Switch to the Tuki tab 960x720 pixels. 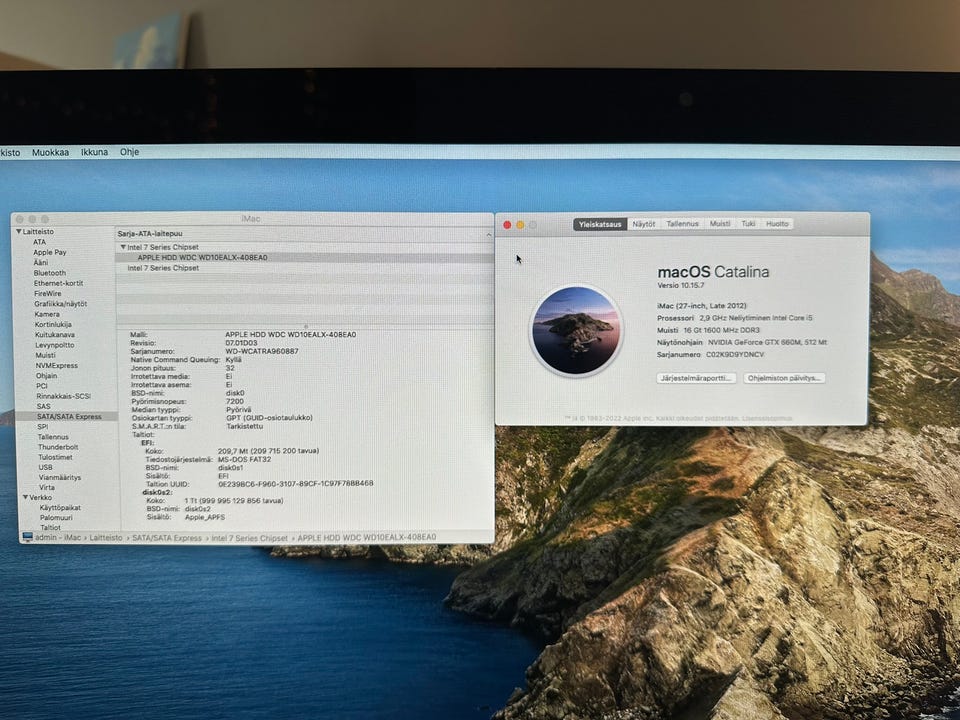coord(748,224)
